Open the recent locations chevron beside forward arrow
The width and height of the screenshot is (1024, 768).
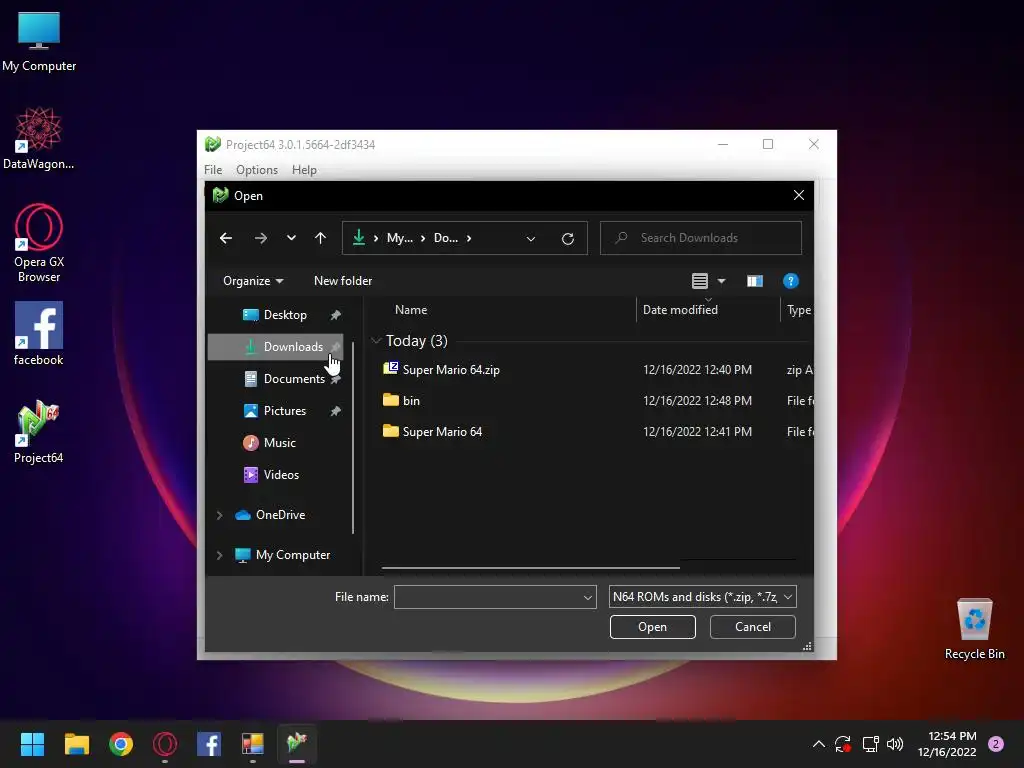click(291, 238)
